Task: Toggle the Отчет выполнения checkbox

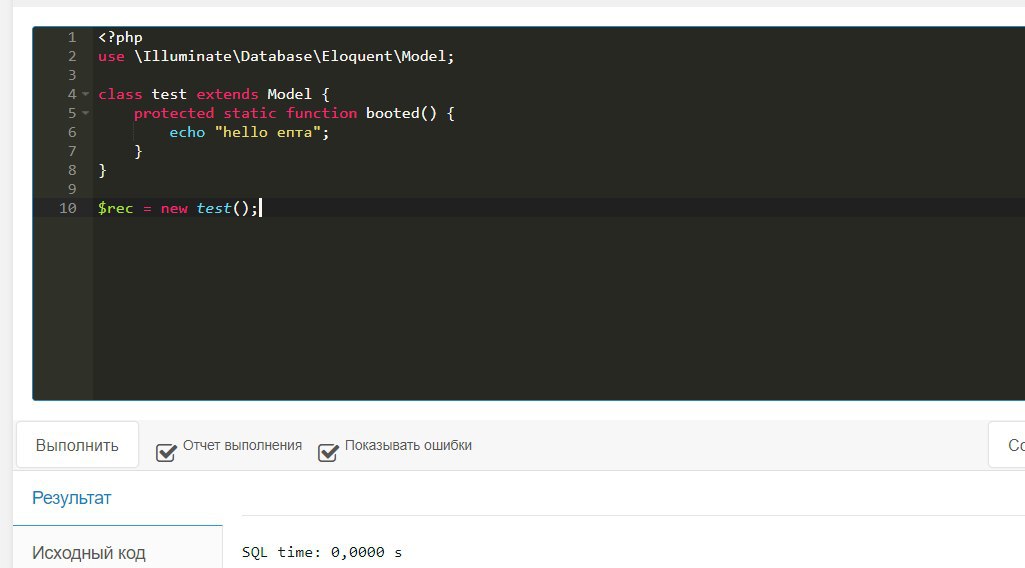Action: coord(166,452)
